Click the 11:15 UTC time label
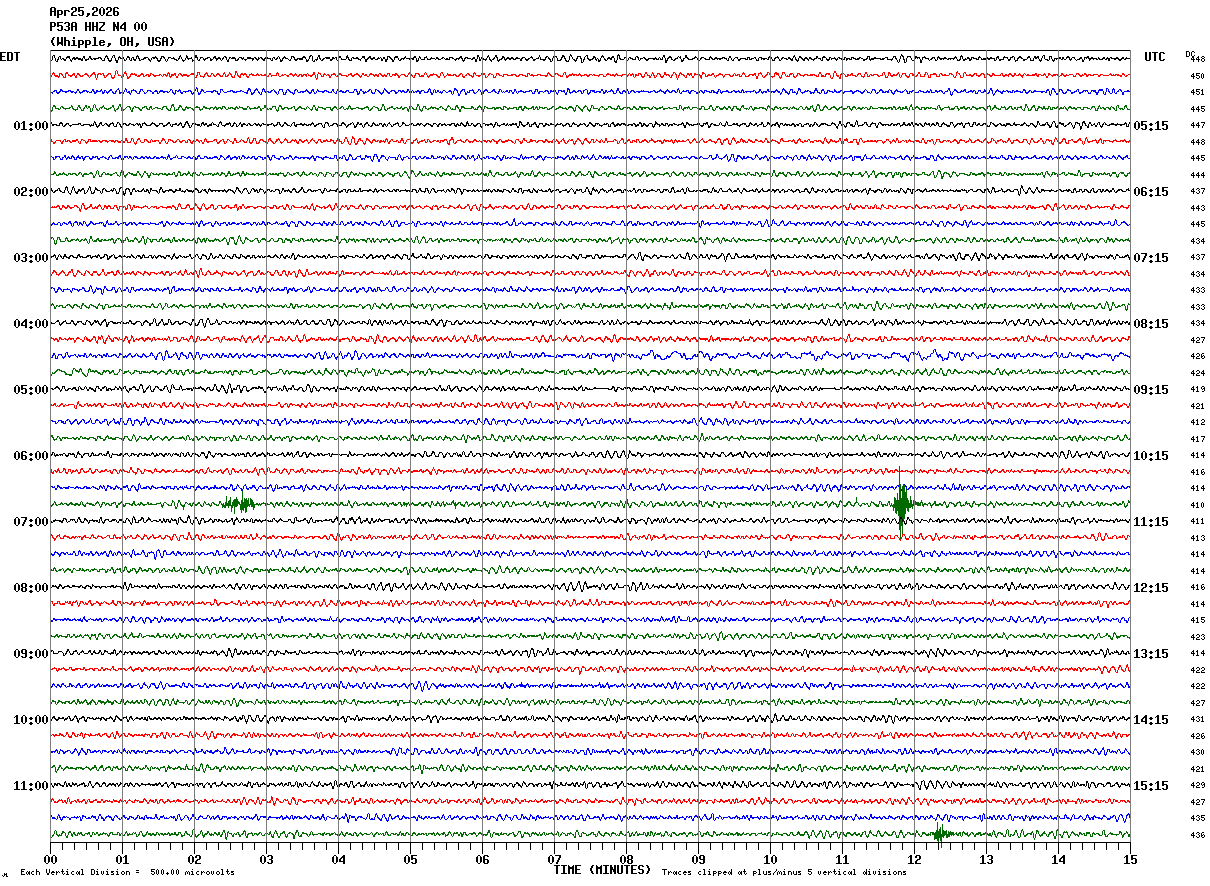The image size is (1210, 886). [1151, 522]
